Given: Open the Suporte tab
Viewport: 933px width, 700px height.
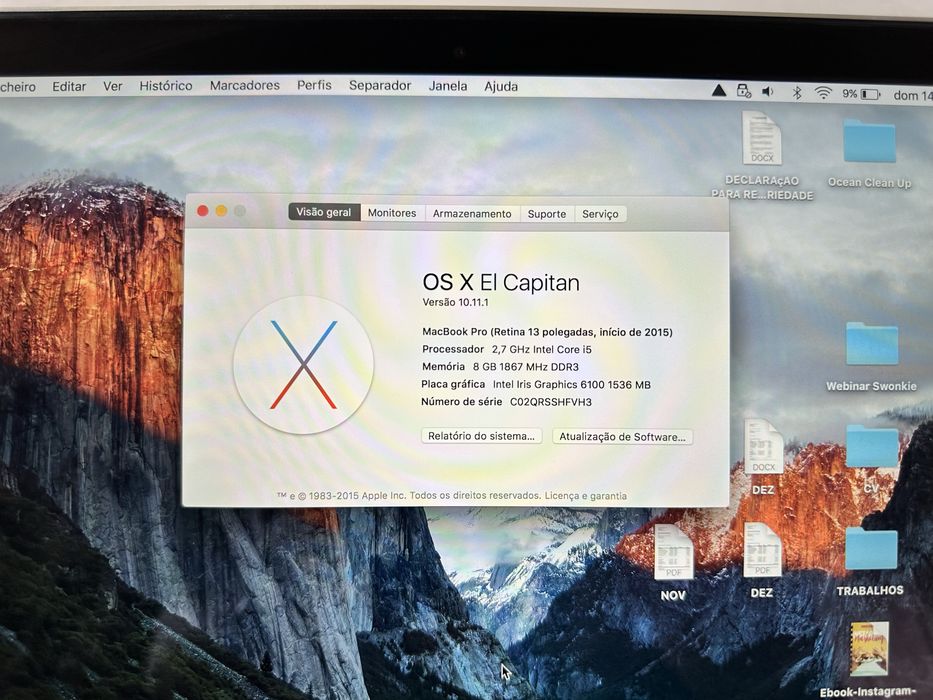Looking at the screenshot, I should click(547, 214).
